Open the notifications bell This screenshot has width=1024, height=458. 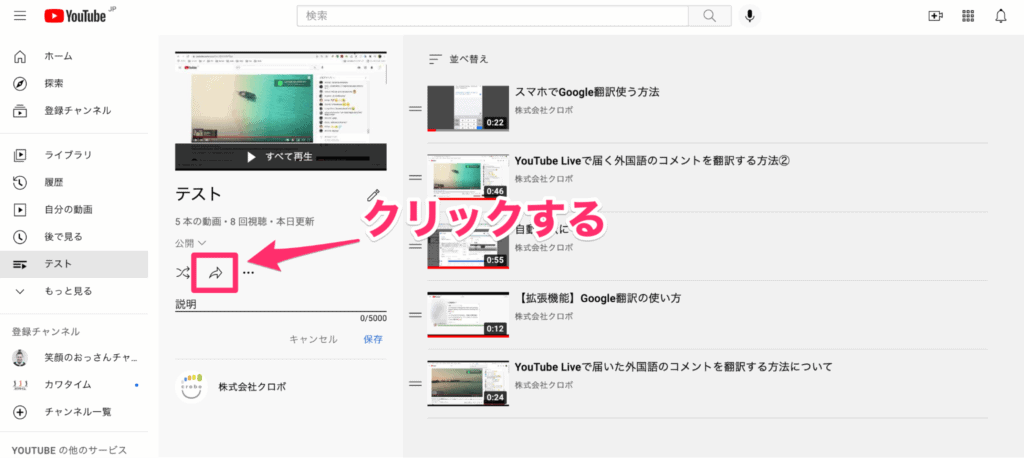click(1000, 16)
